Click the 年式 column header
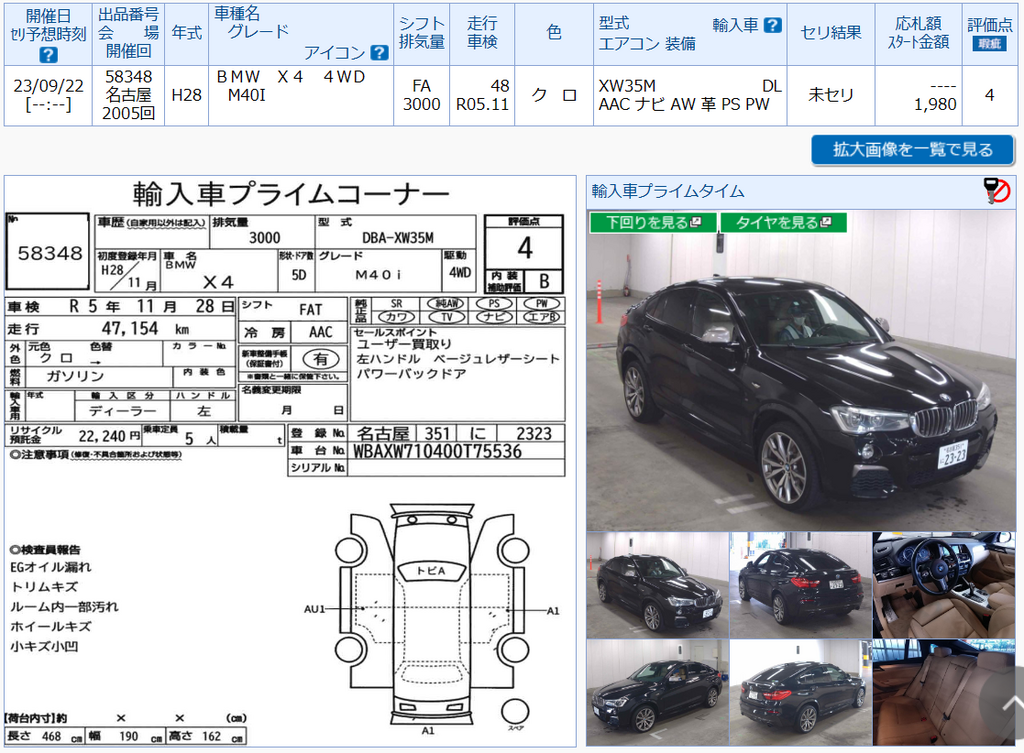 point(187,33)
